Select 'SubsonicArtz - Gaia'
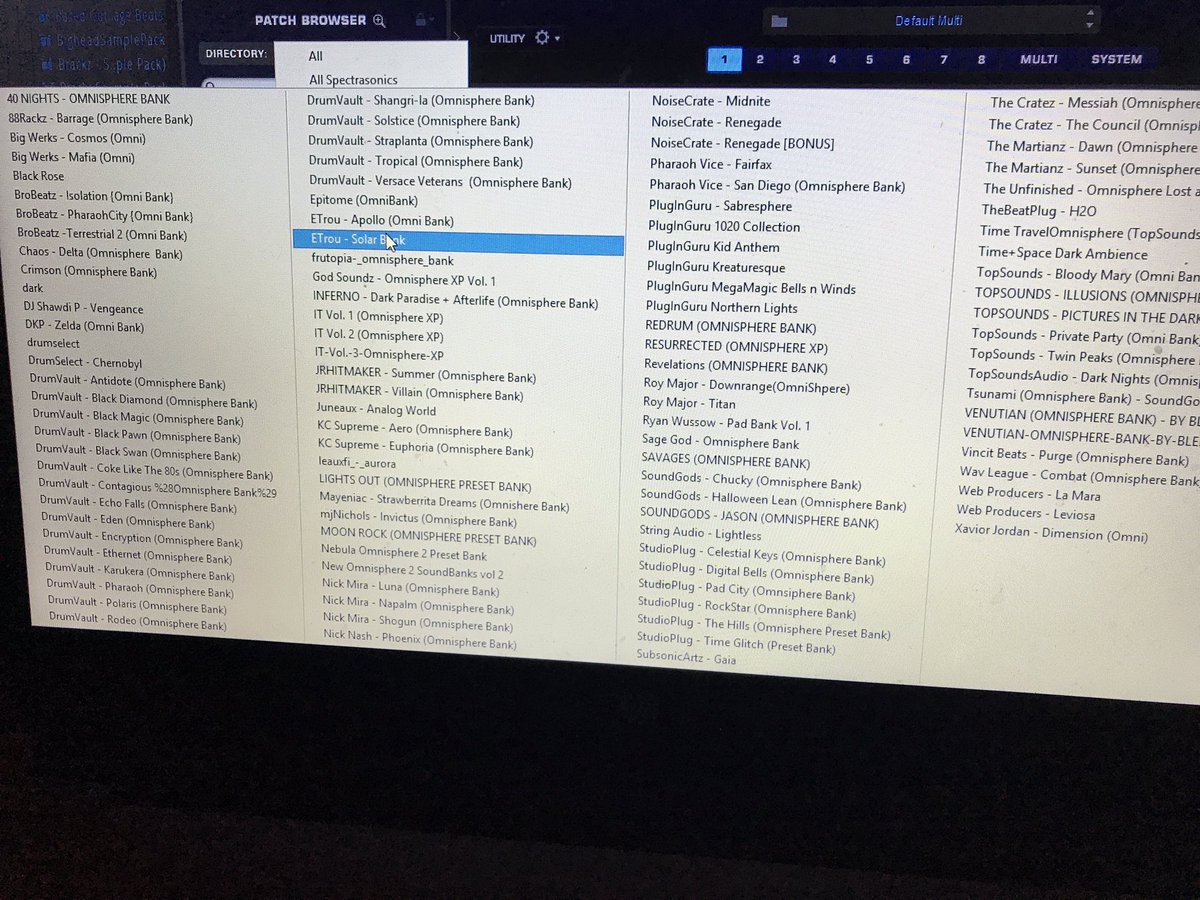This screenshot has height=900, width=1200. pyautogui.click(x=686, y=659)
